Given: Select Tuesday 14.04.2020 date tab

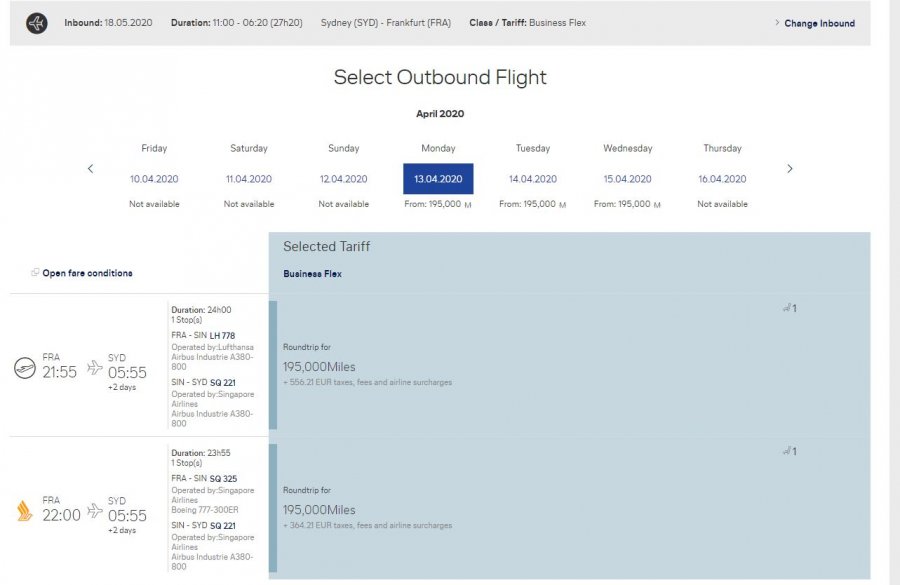Looking at the screenshot, I should (x=532, y=179).
